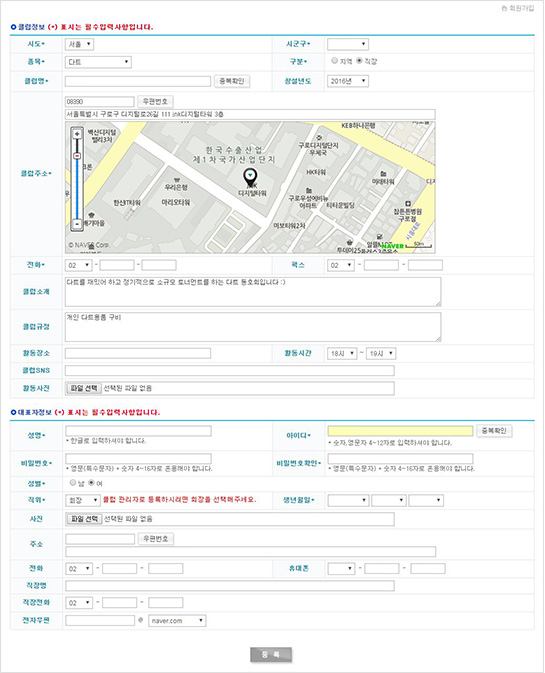Click the 성명 input field

pyautogui.click(x=138, y=431)
